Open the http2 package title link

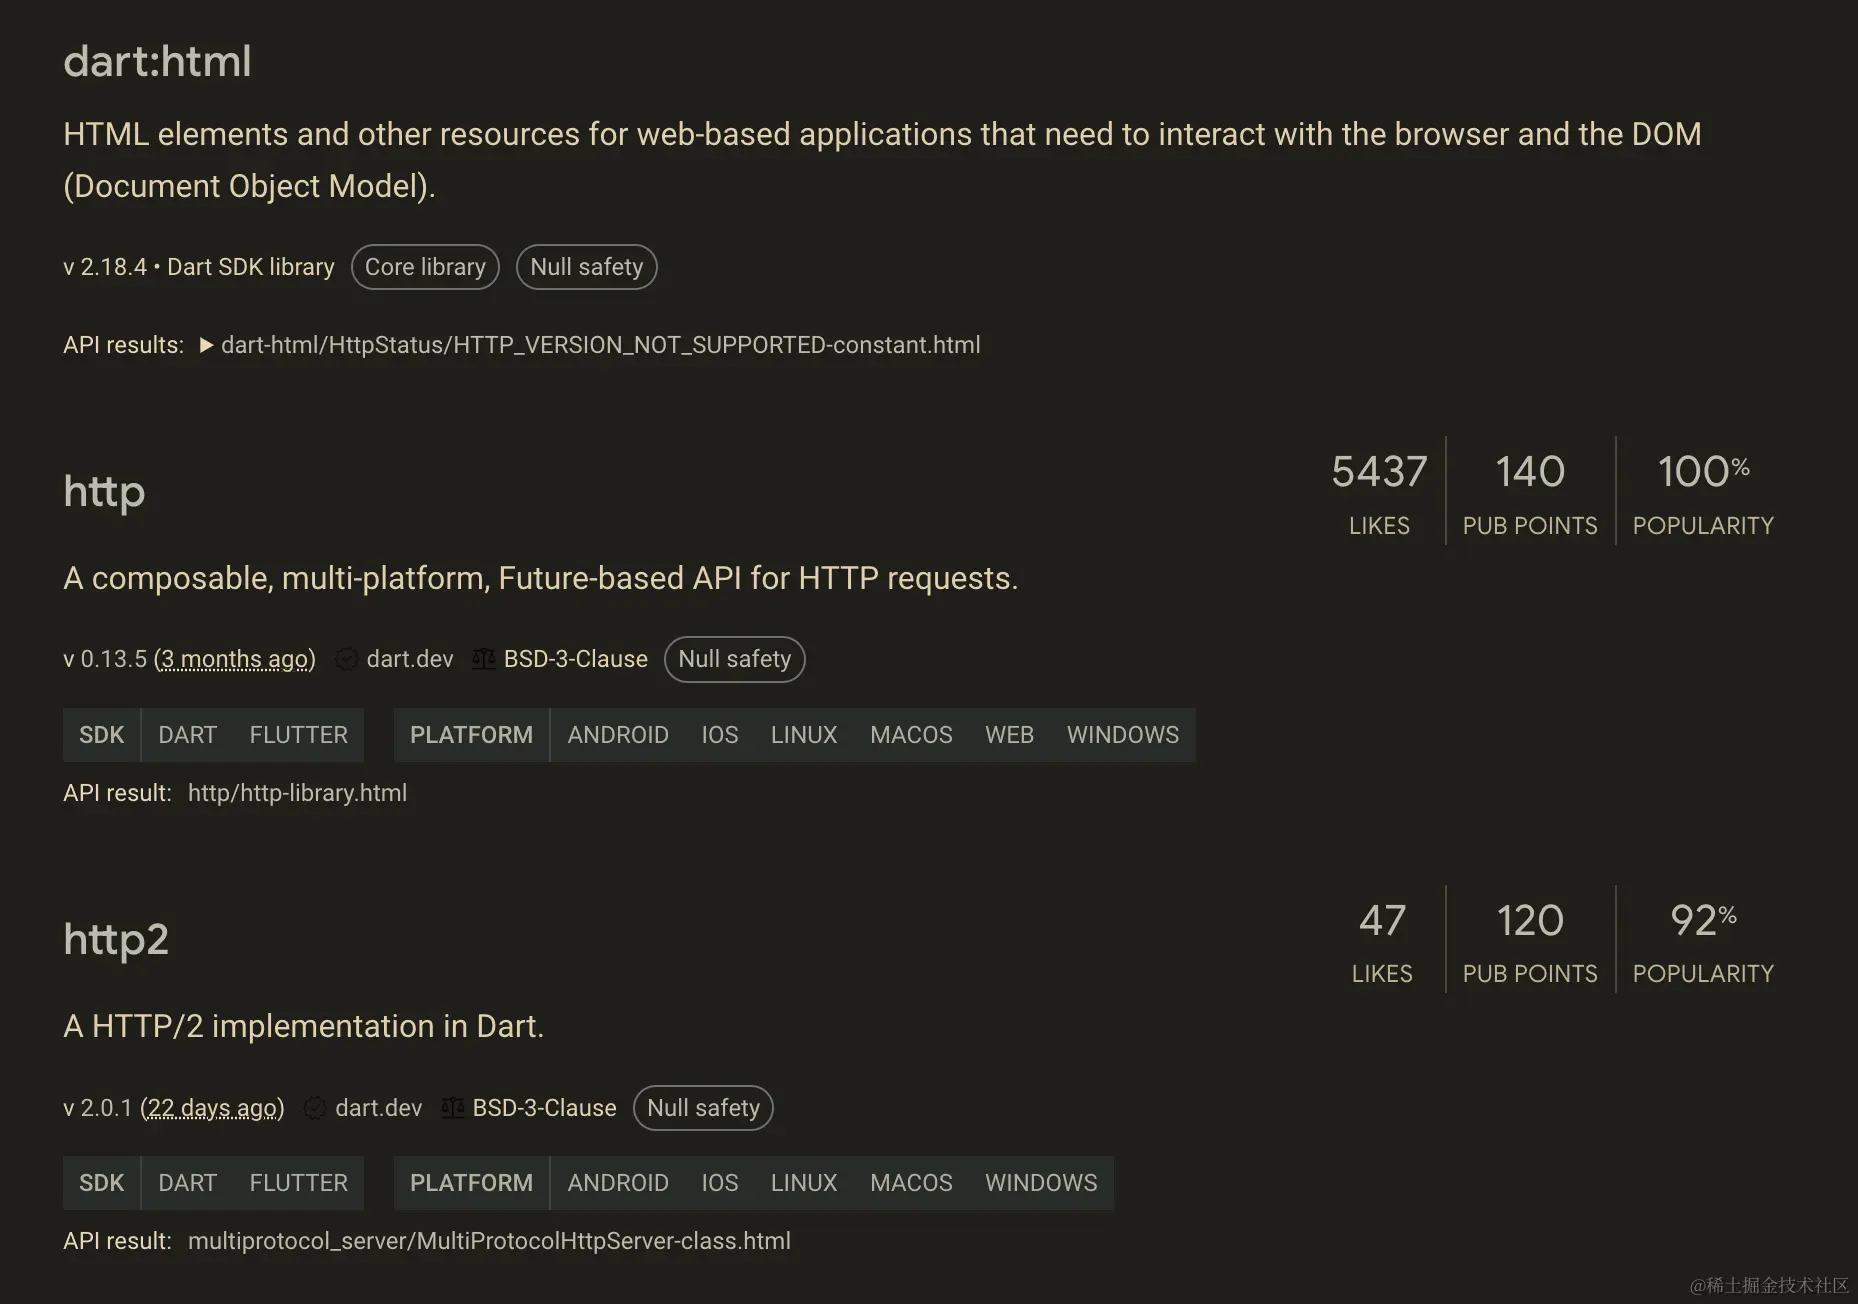(116, 940)
